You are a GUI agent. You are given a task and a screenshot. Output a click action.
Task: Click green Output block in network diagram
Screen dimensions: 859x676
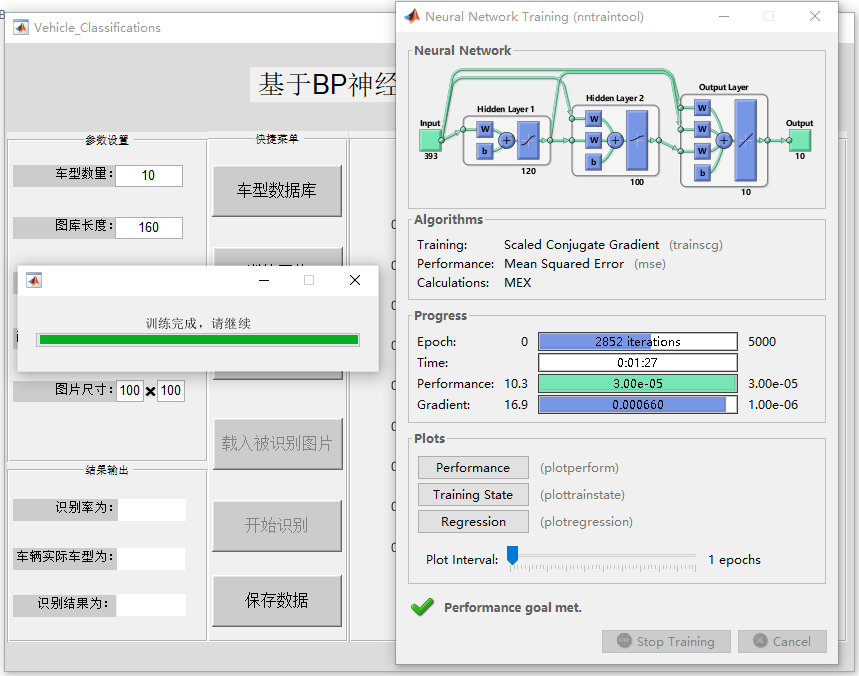click(800, 140)
